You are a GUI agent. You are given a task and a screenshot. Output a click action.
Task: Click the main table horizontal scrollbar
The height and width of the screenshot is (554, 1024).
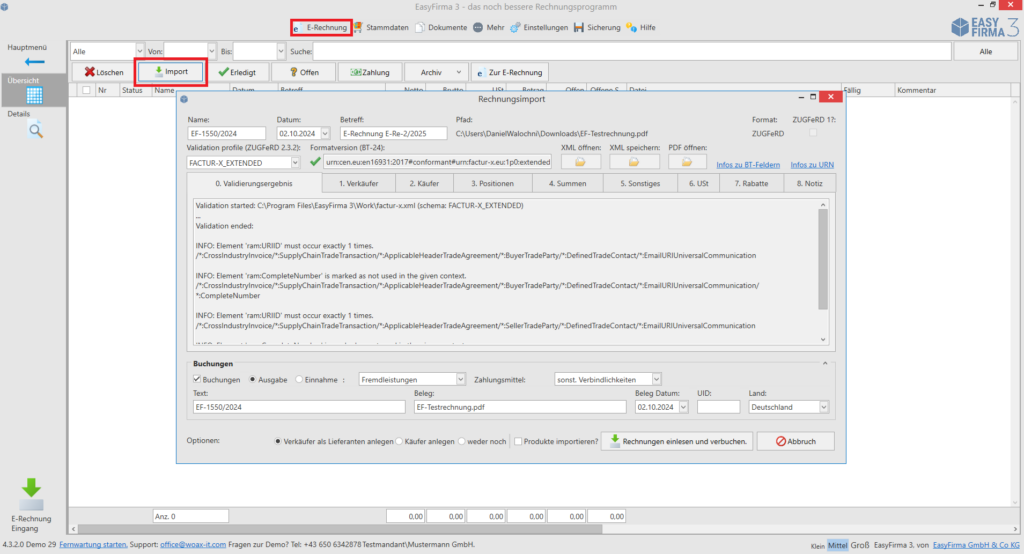coord(340,529)
